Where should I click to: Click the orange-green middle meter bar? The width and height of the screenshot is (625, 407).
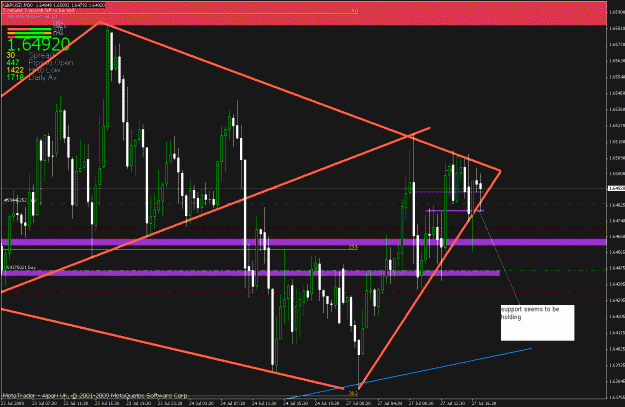(29, 33)
